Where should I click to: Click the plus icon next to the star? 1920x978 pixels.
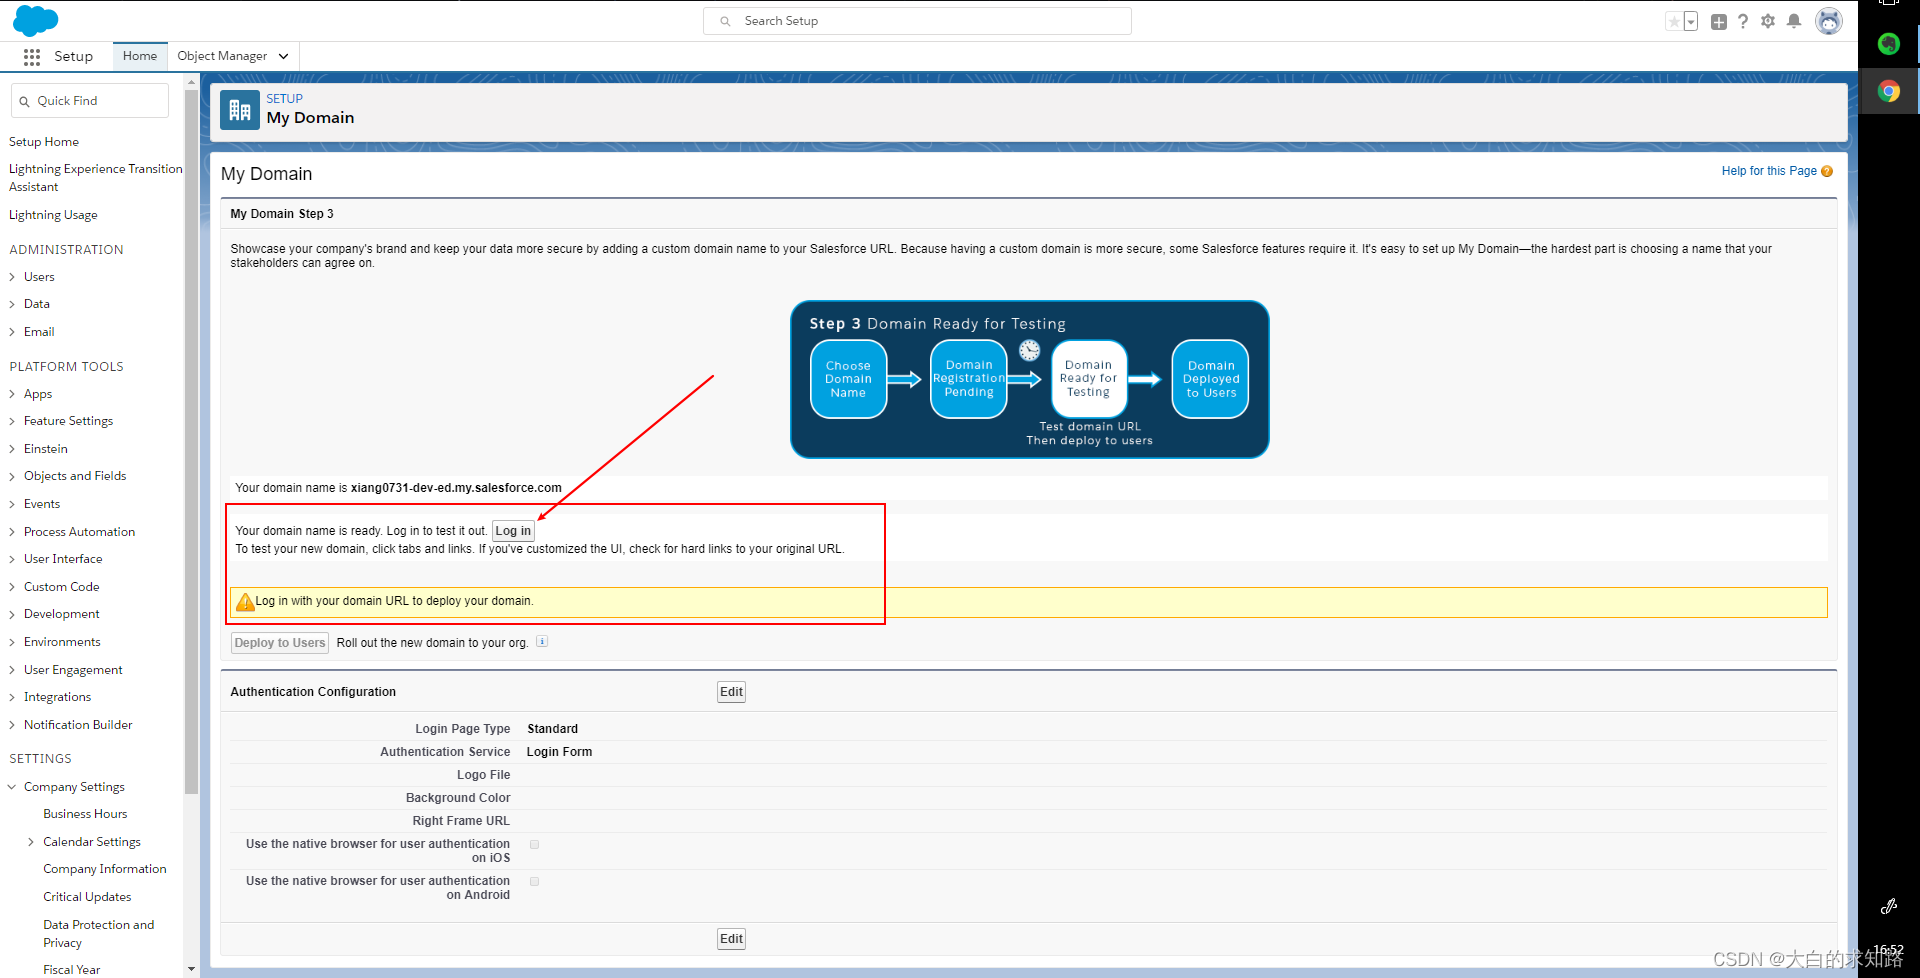click(1718, 20)
